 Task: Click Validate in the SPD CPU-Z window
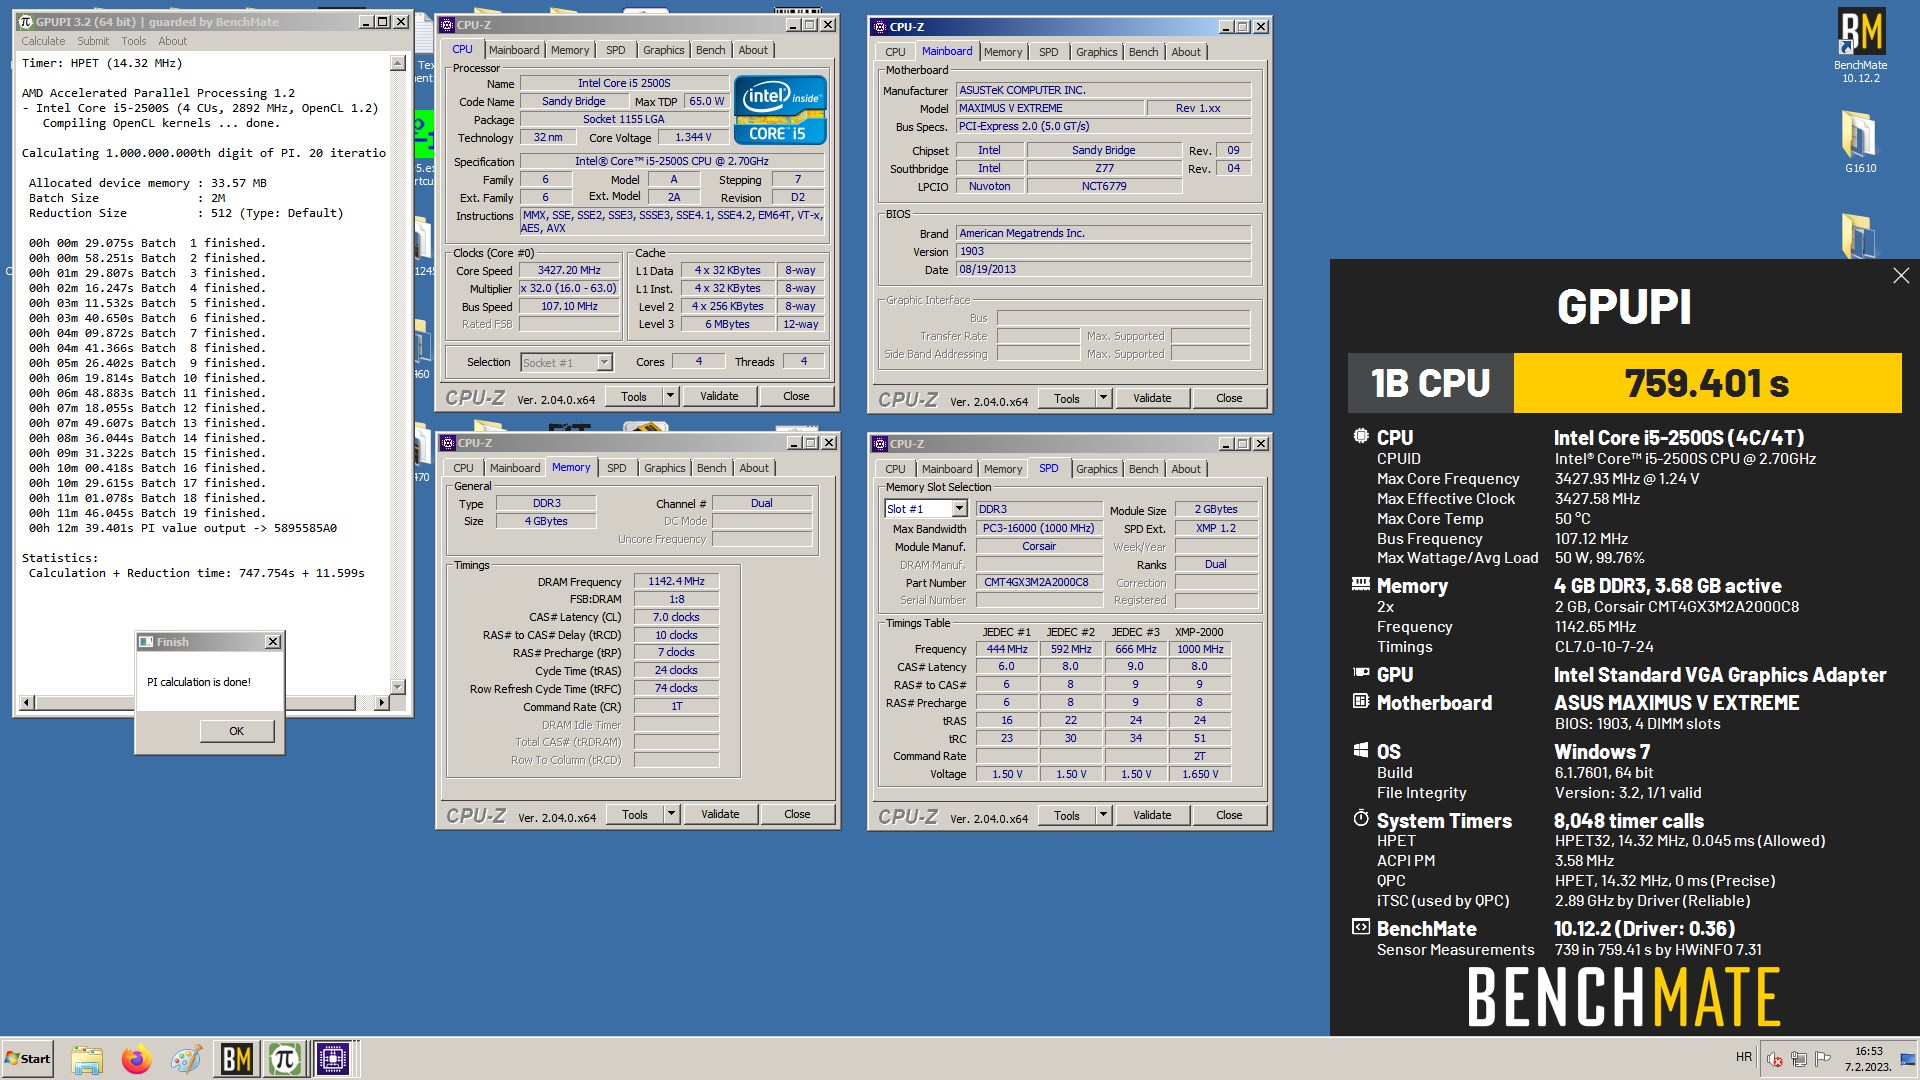1152,816
